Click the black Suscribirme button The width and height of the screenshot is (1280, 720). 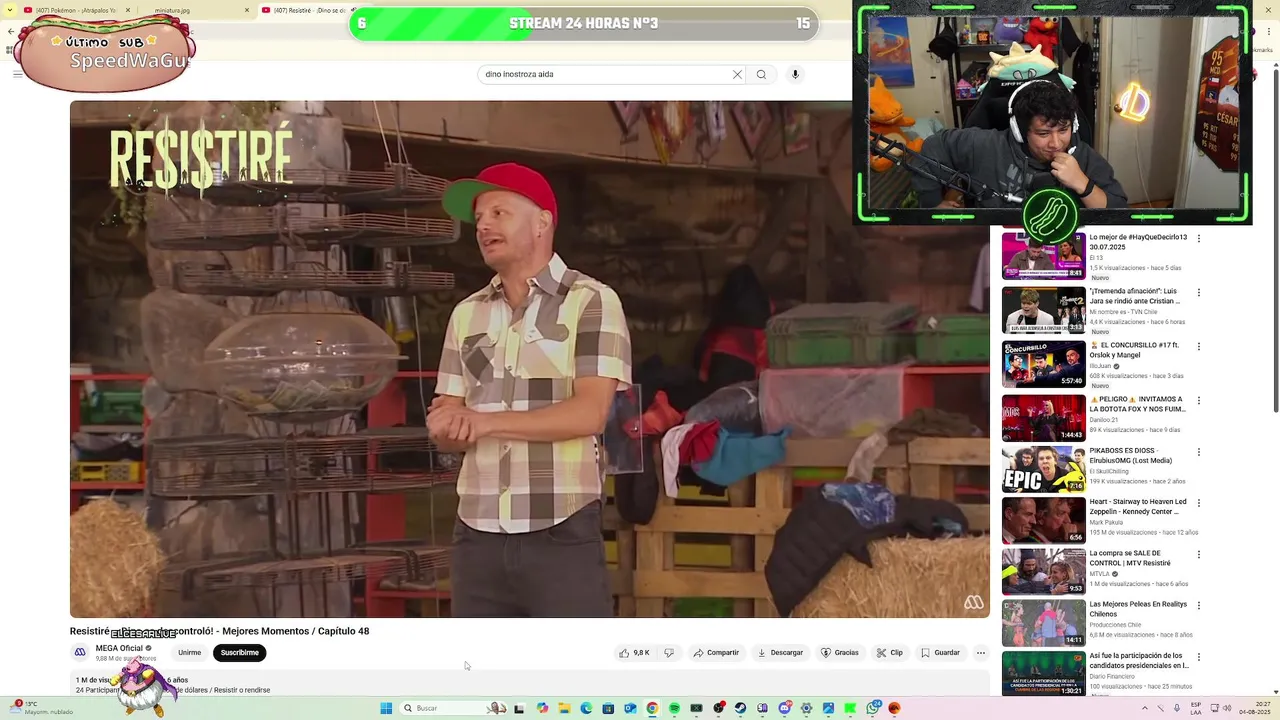pyautogui.click(x=239, y=653)
